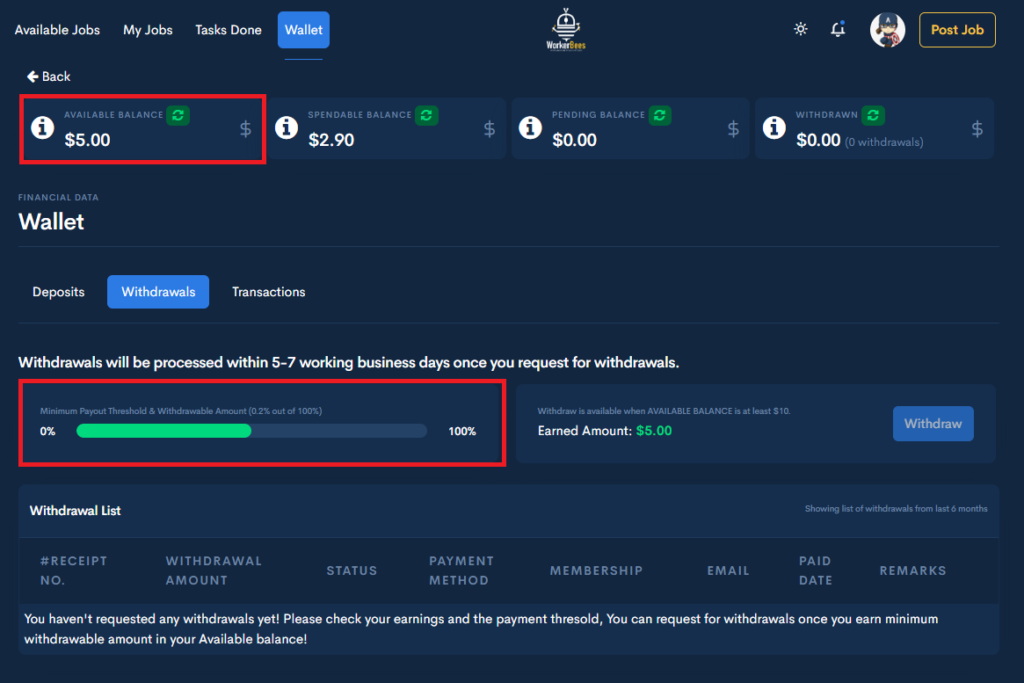Viewport: 1024px width, 683px height.
Task: Open the Withdrawn info tooltip
Action: (773, 128)
